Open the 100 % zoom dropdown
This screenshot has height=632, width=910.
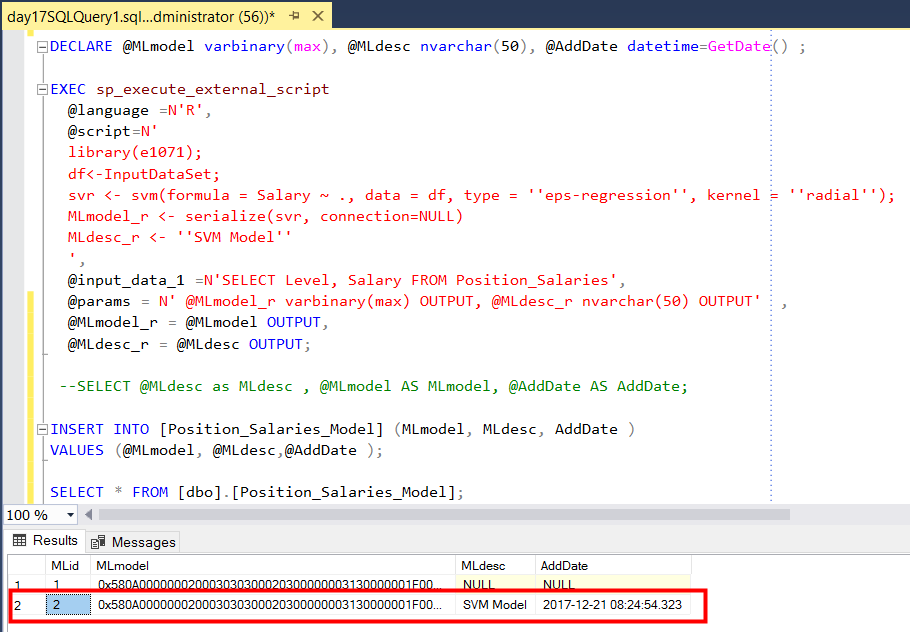[70, 515]
